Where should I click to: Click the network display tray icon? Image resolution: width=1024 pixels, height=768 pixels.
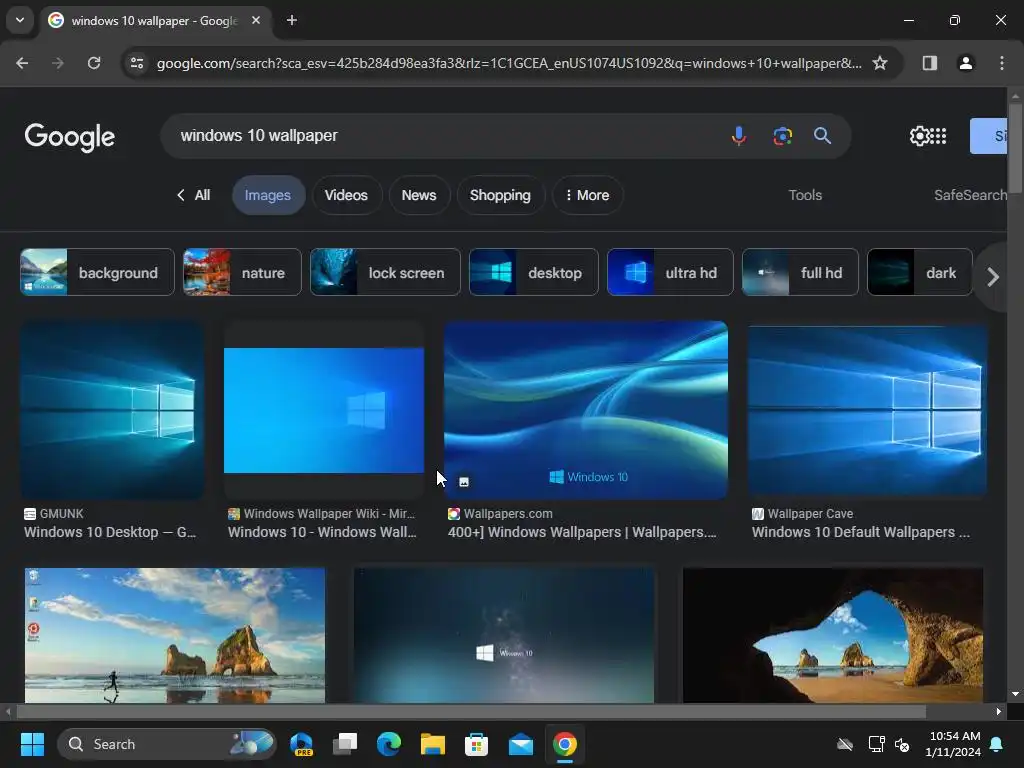click(x=876, y=744)
